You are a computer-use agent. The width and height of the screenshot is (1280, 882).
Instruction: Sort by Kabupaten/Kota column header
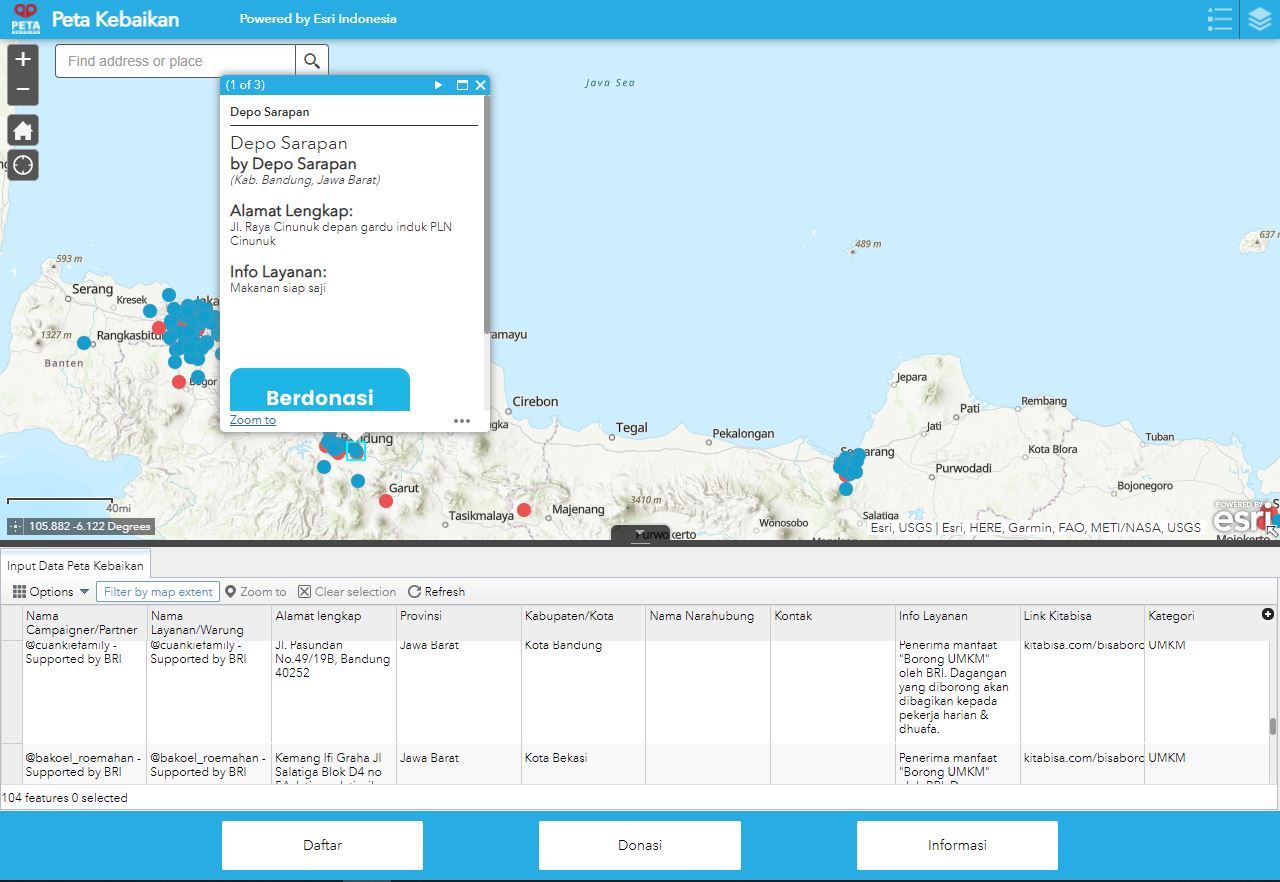583,623
